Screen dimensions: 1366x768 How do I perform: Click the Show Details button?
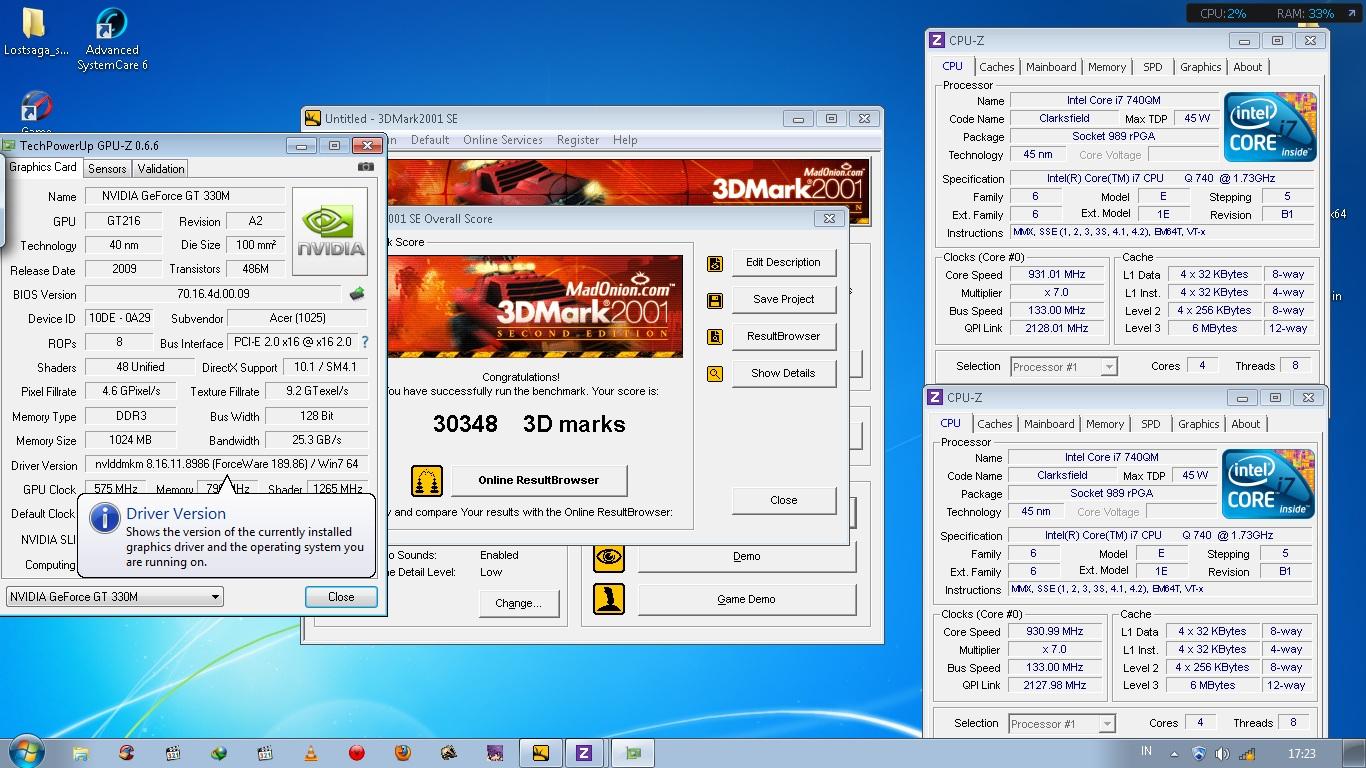pos(783,373)
